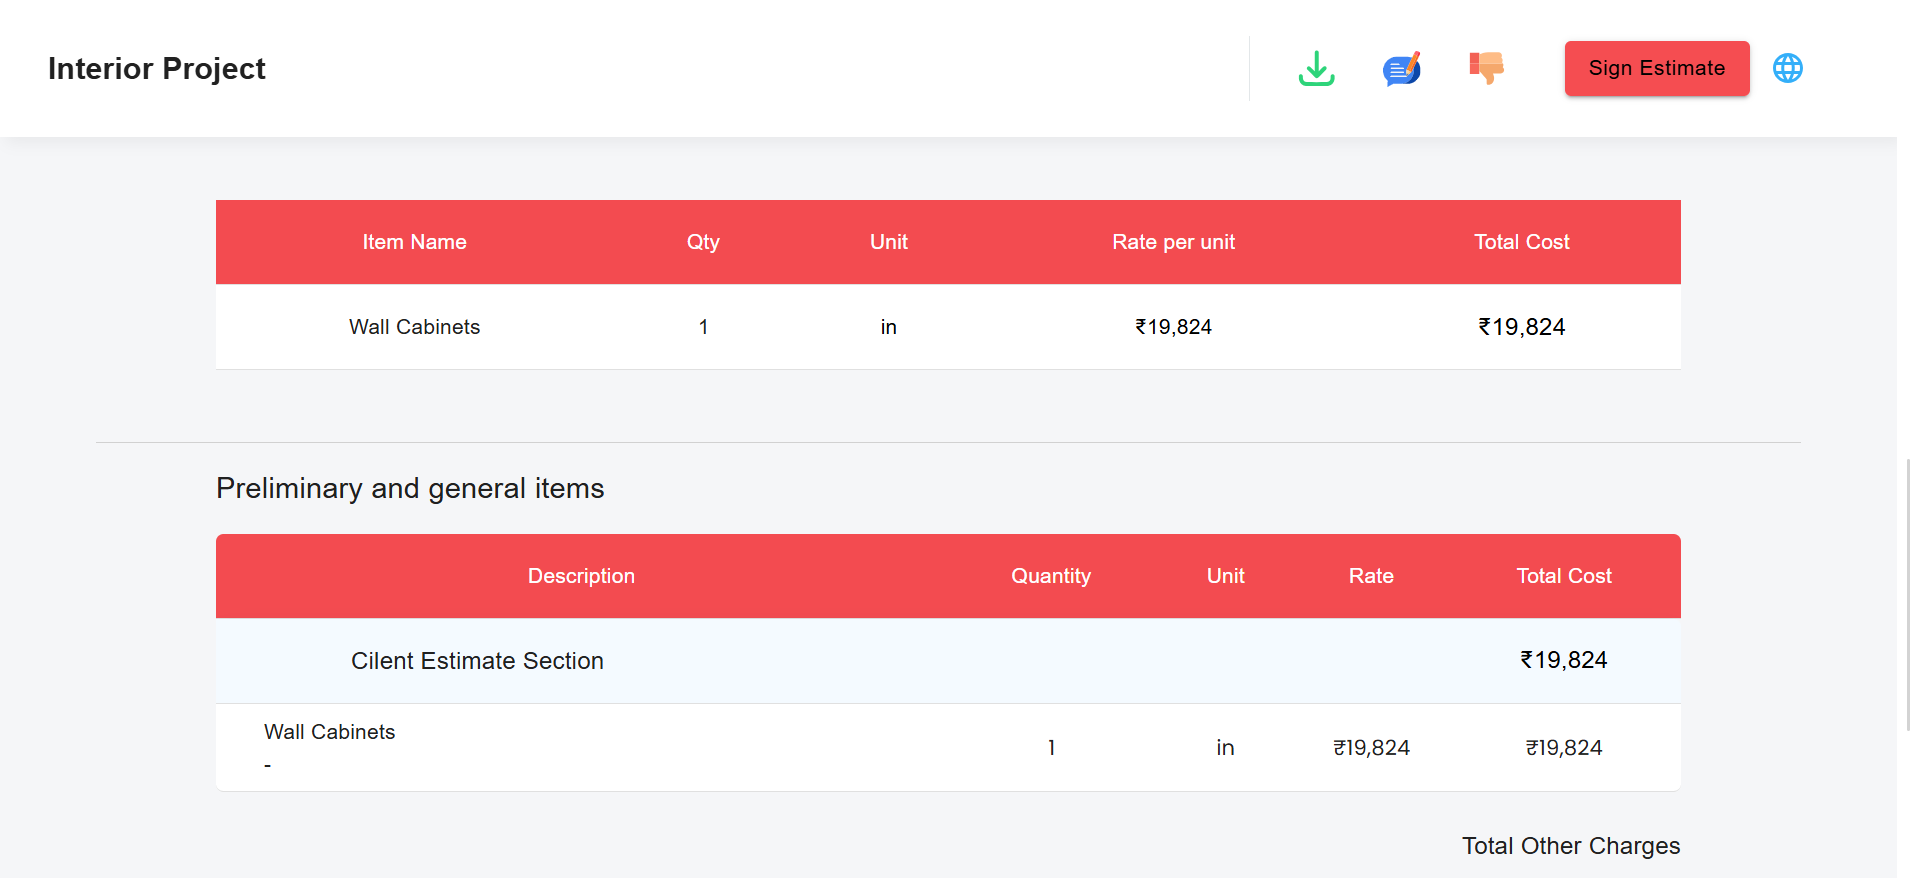Click the Quantity column header

1050,576
